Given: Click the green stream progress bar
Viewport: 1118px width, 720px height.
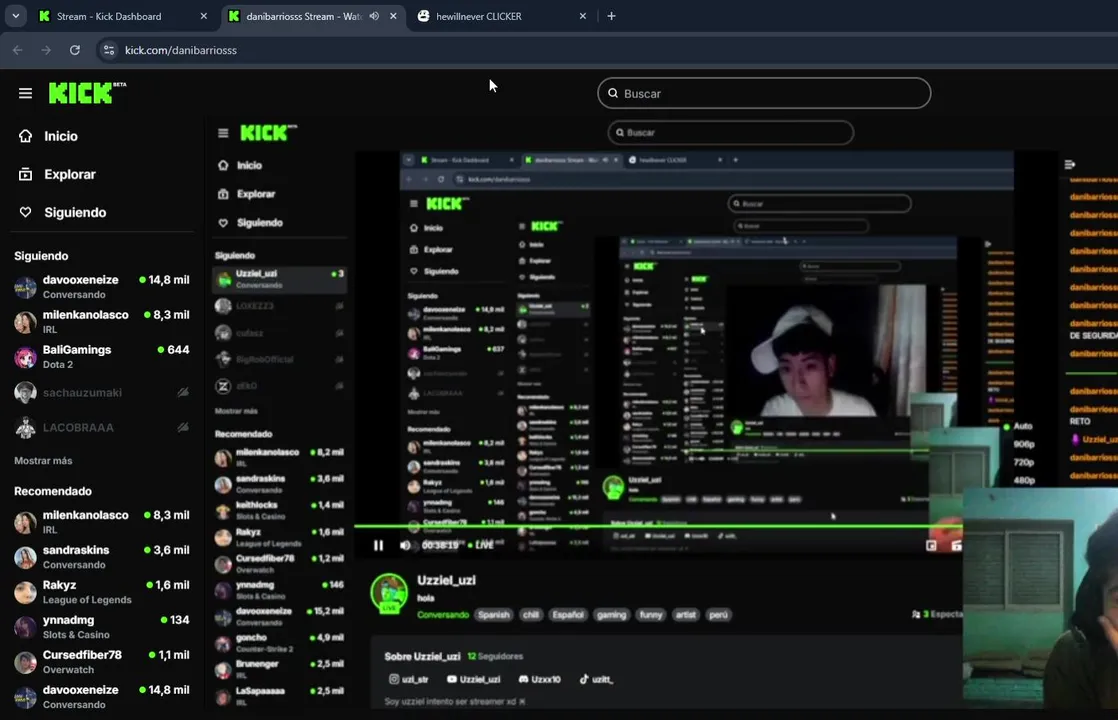Looking at the screenshot, I should click(x=658, y=526).
